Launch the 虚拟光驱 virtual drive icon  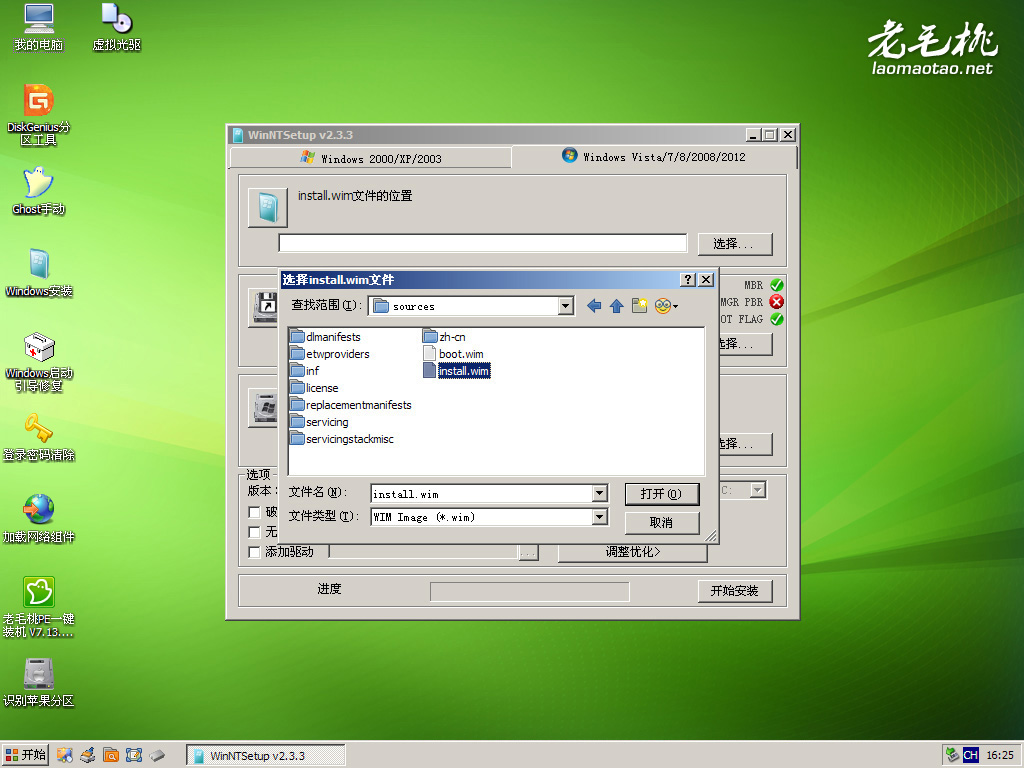(117, 28)
